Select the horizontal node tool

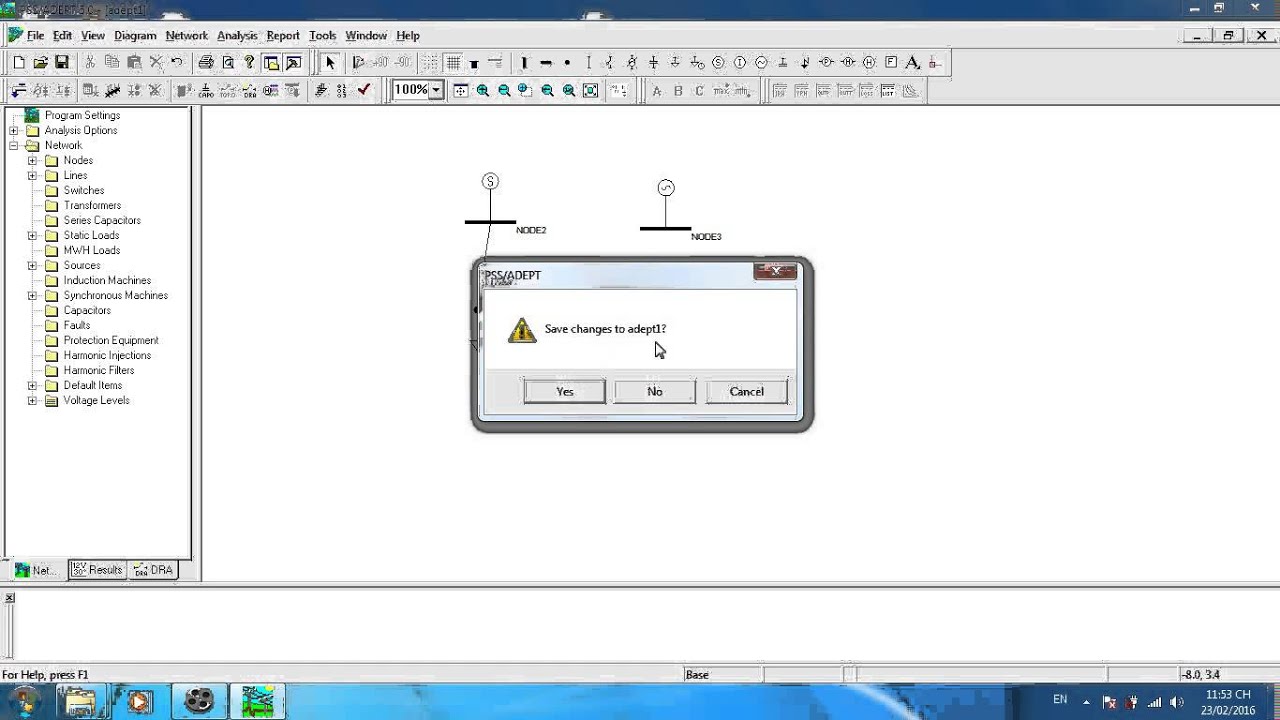coord(546,62)
